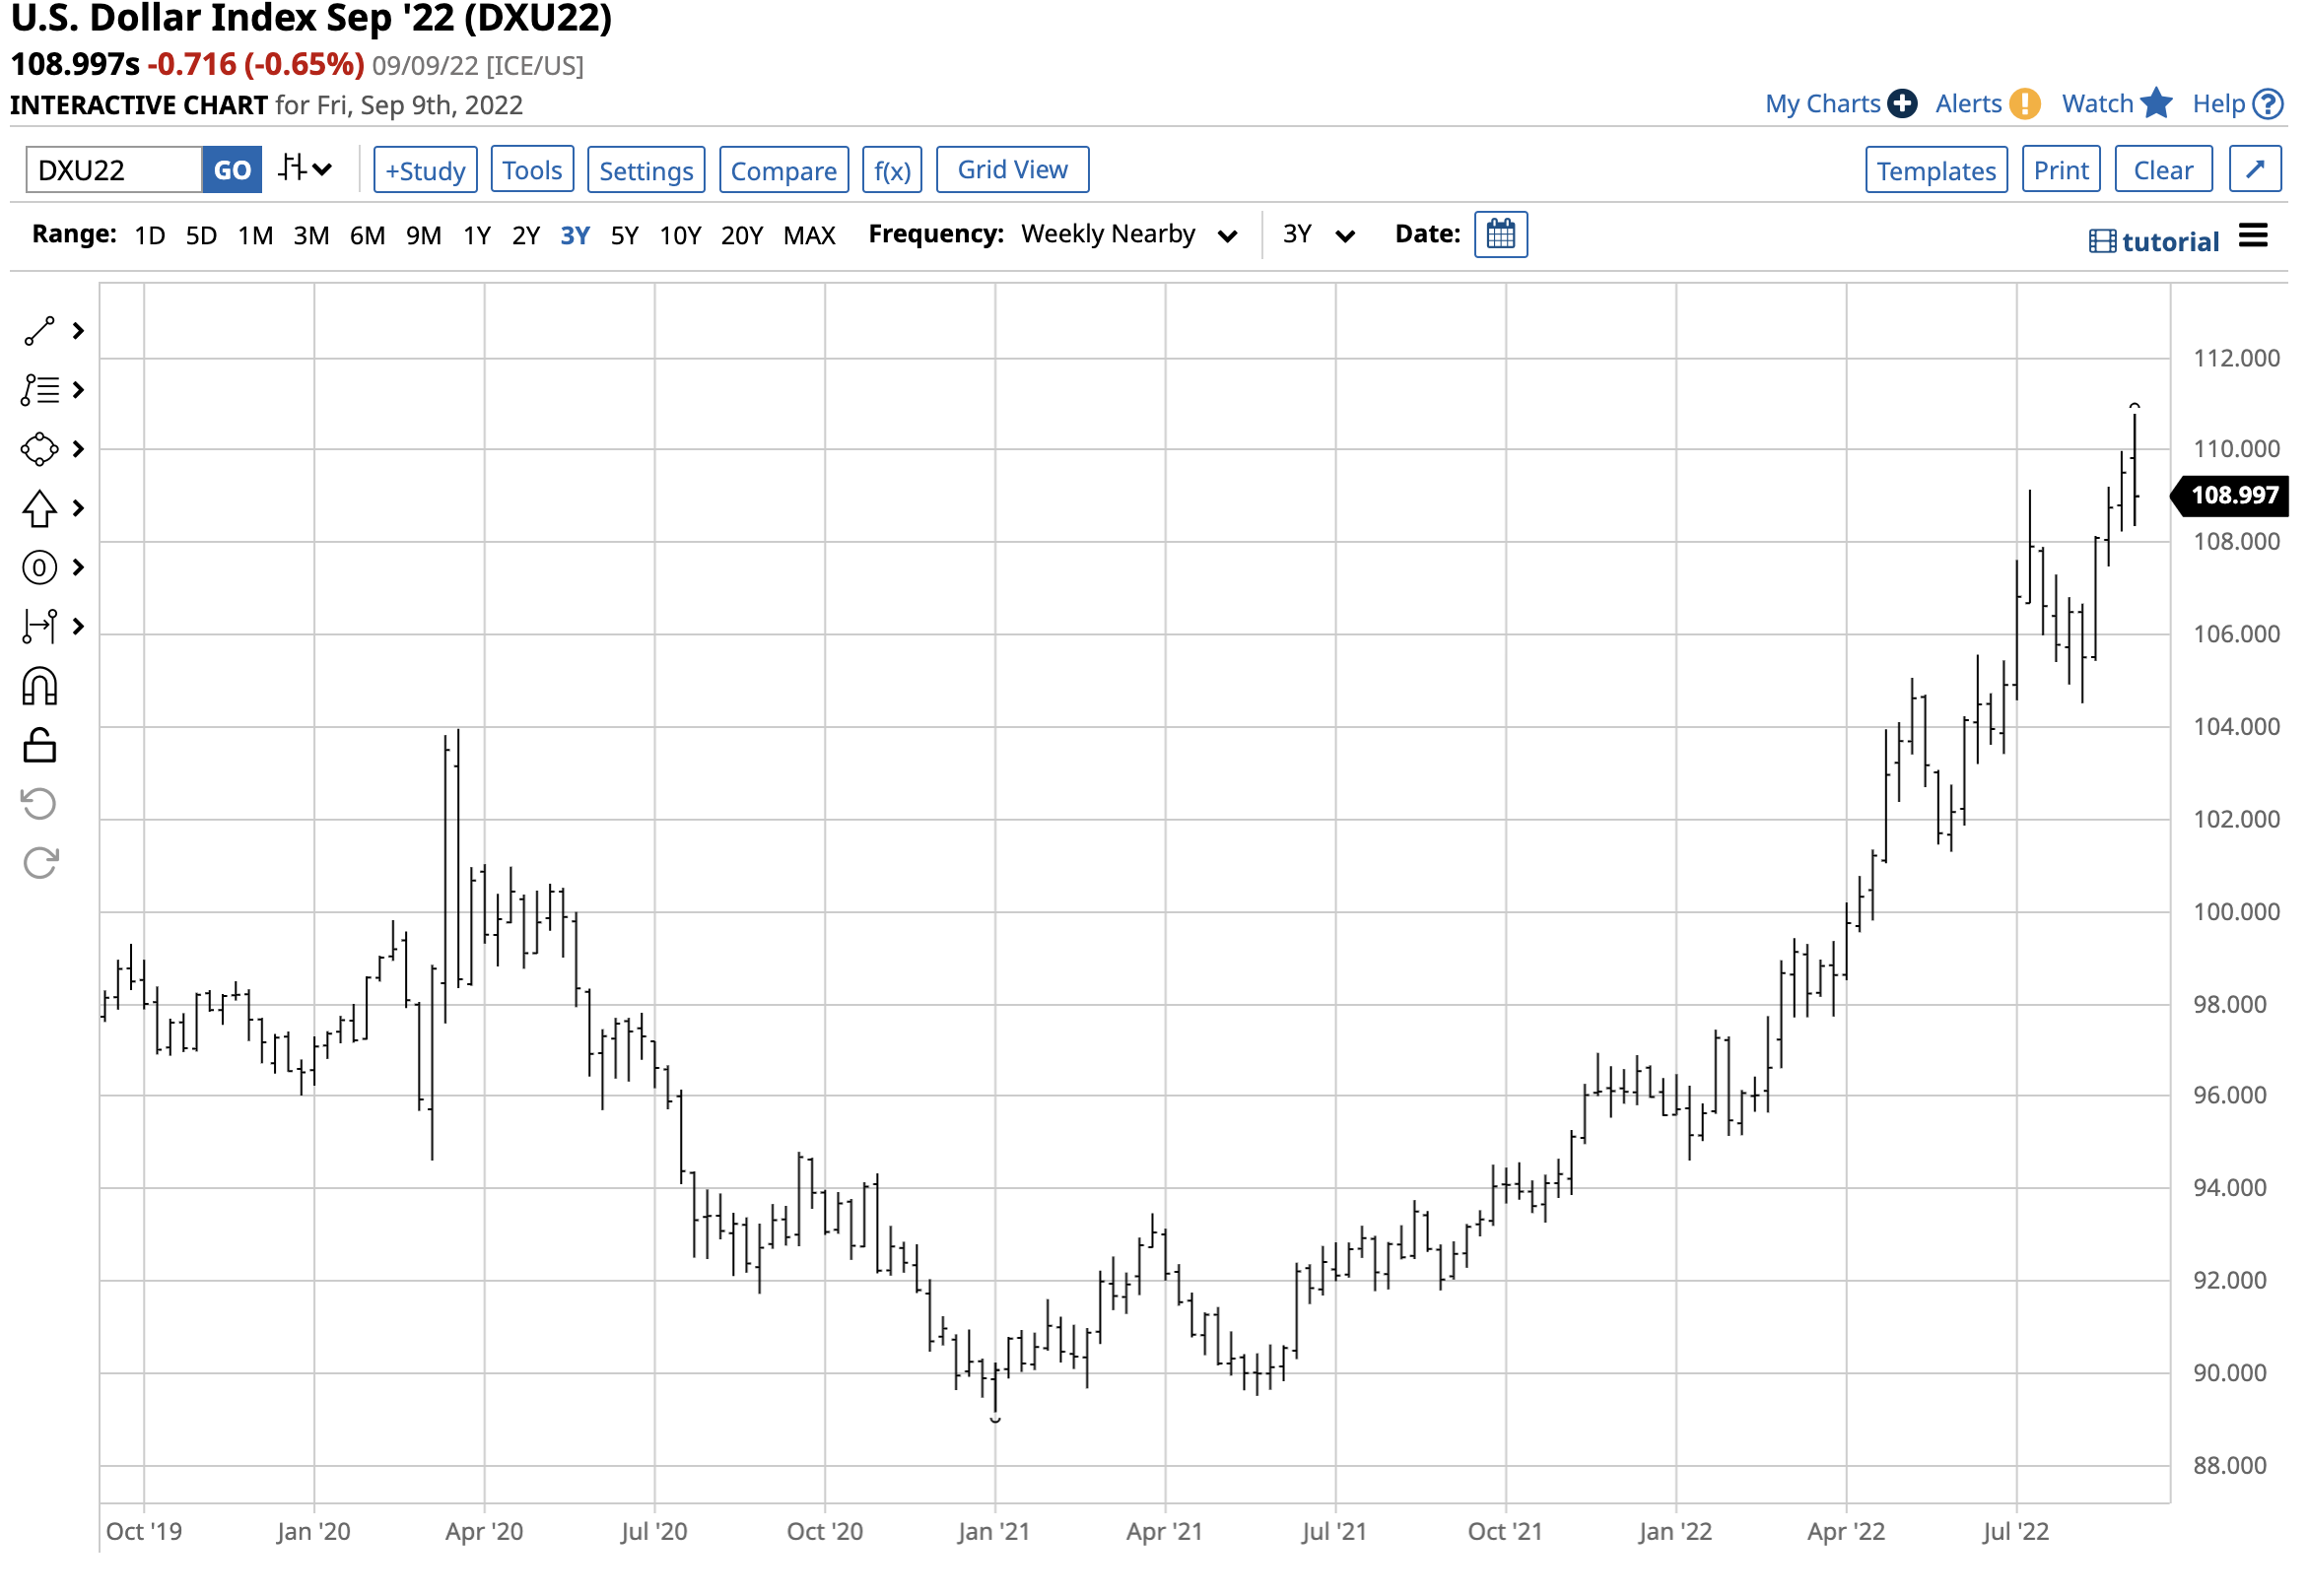Open the Settings menu
The height and width of the screenshot is (1596, 2308).
click(646, 170)
